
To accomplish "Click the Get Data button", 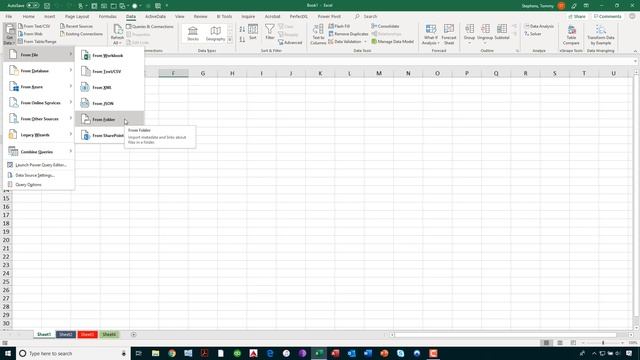I will [x=9, y=34].
